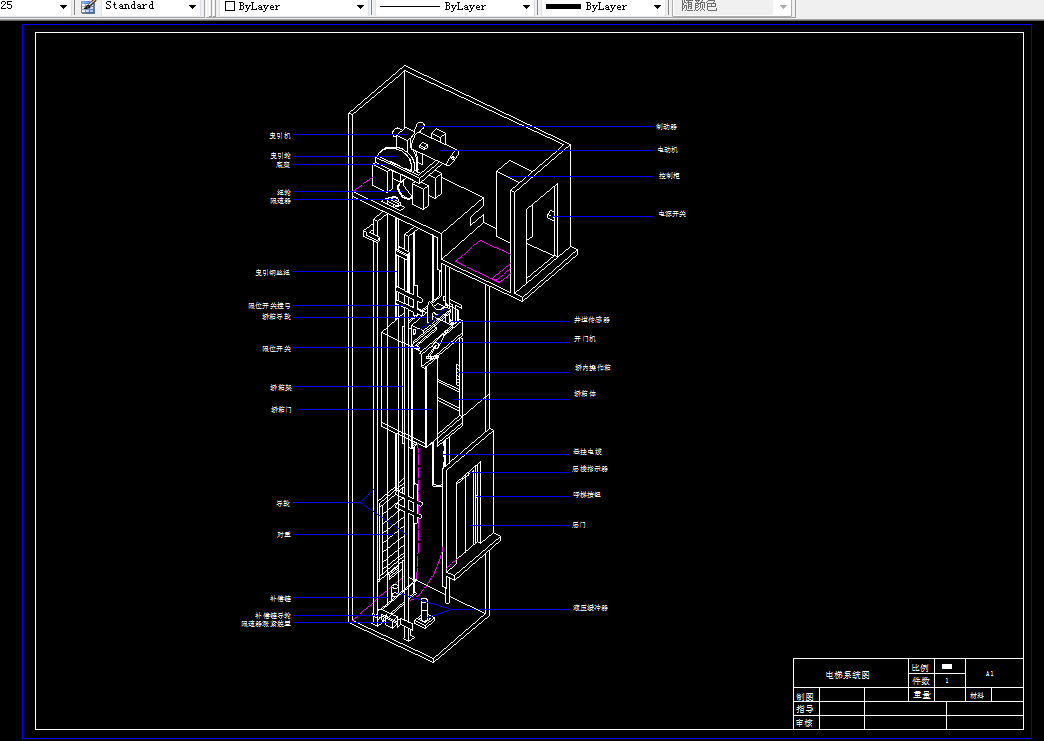Click the thin linetype preview line
The width and height of the screenshot is (1044, 741).
point(408,7)
